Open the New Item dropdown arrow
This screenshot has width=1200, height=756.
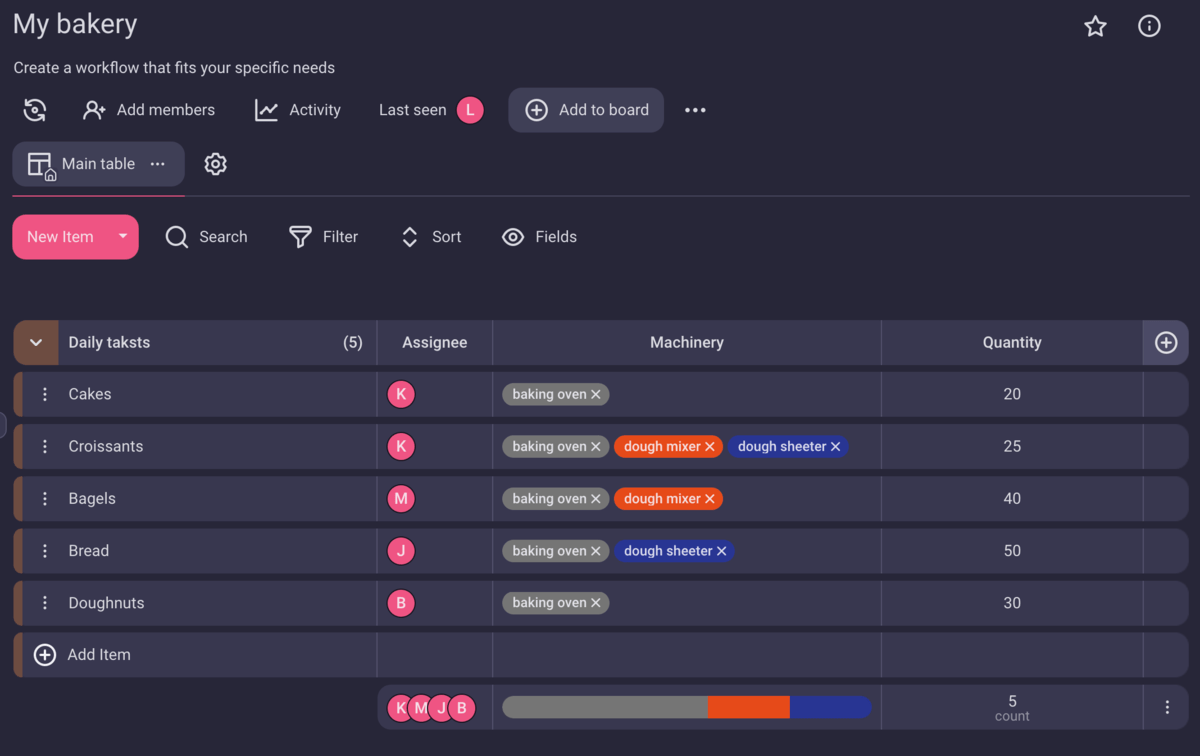pyautogui.click(x=122, y=237)
